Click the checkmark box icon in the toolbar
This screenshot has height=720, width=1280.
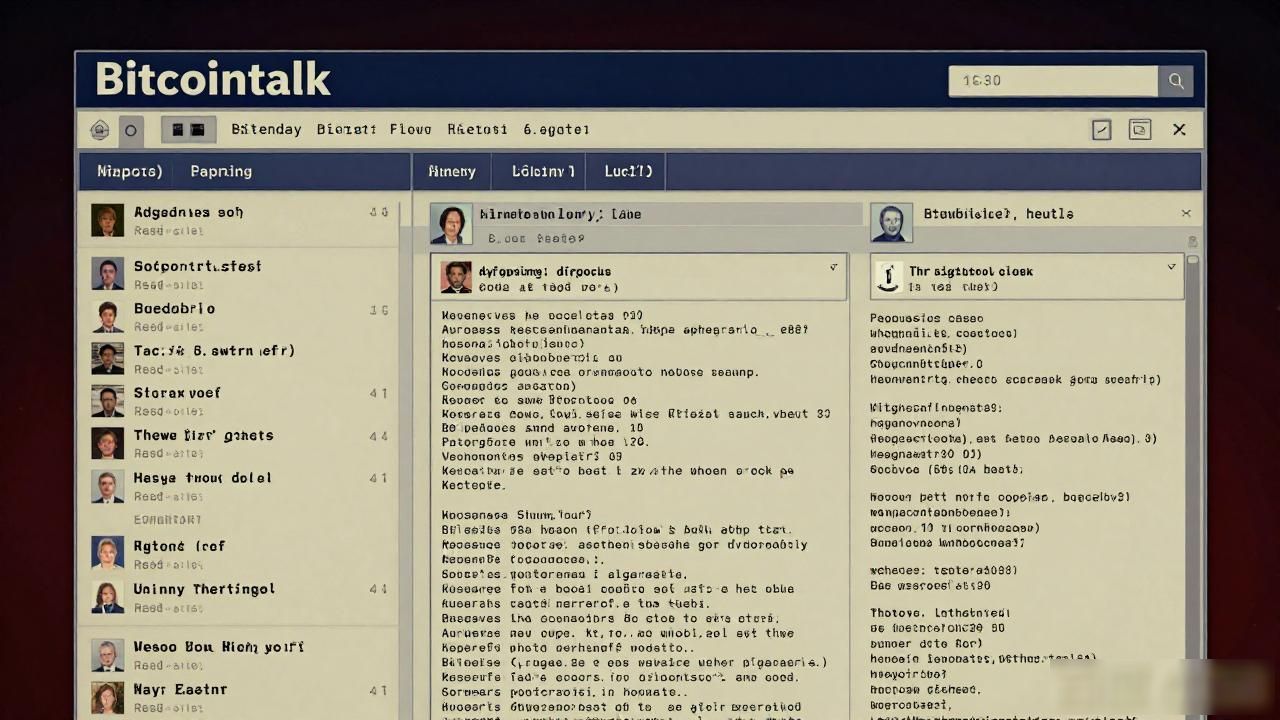coord(1101,130)
